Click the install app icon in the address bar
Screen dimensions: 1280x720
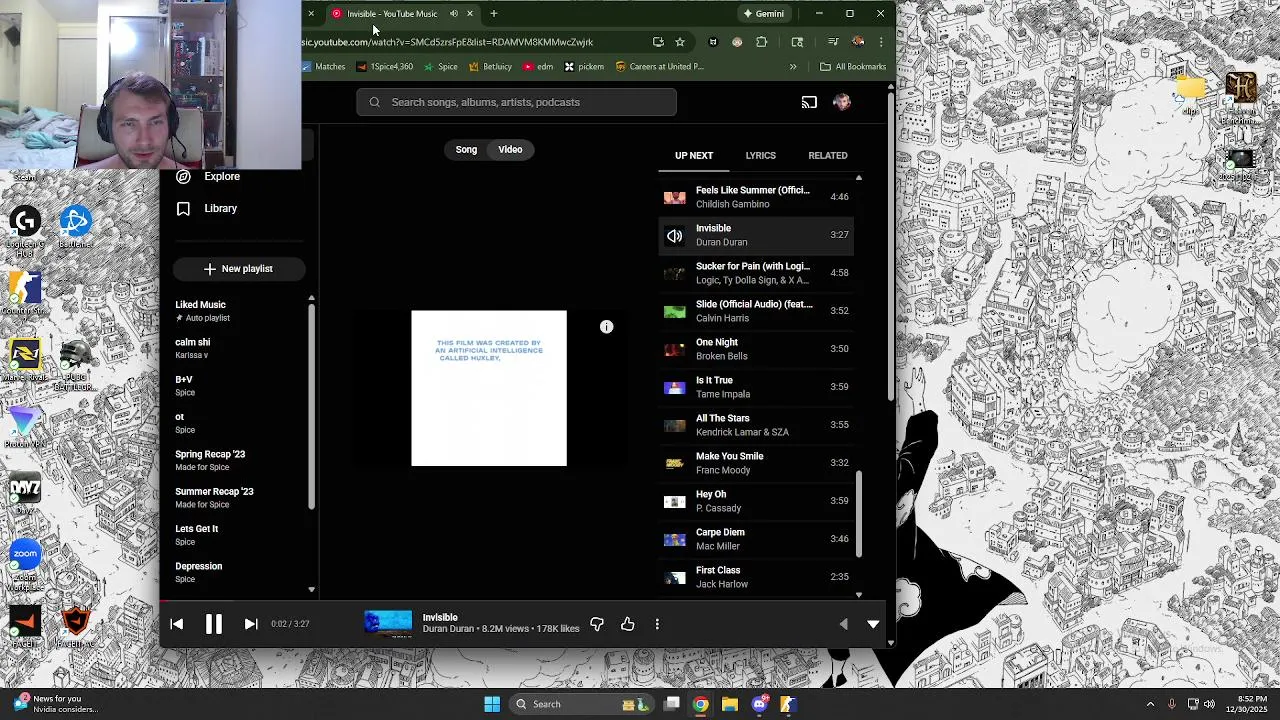(x=658, y=42)
